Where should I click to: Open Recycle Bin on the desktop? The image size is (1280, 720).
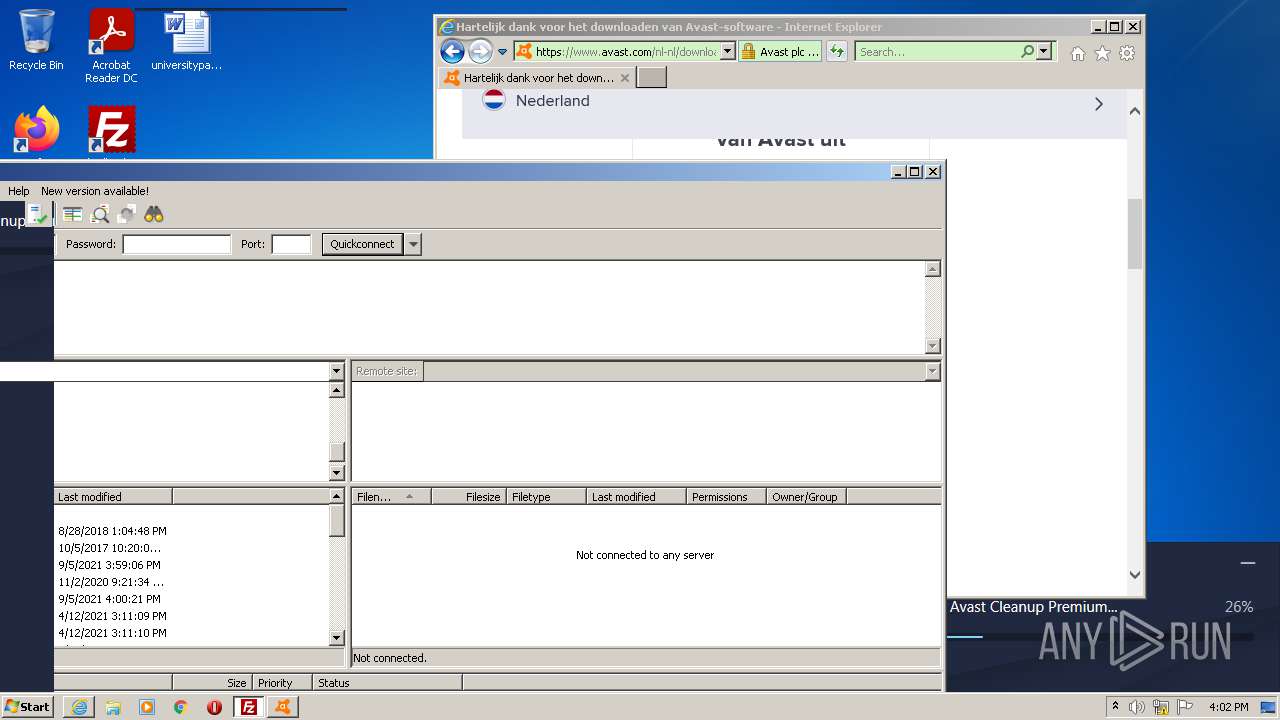pyautogui.click(x=36, y=40)
